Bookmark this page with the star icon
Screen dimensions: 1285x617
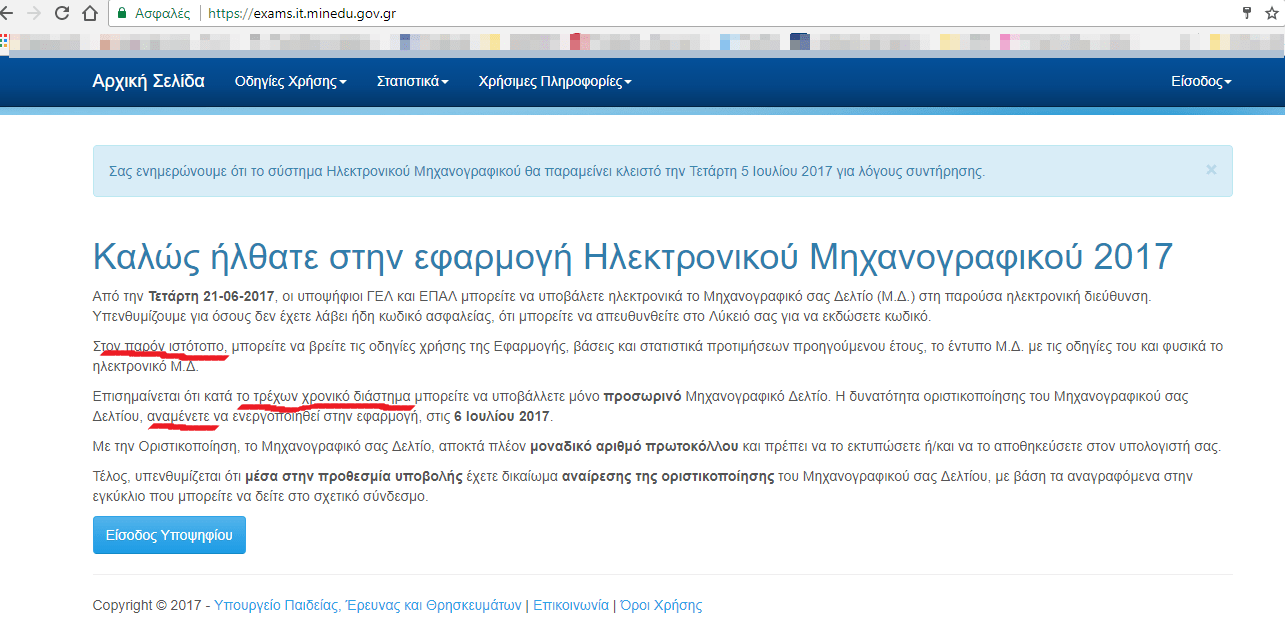click(x=1274, y=13)
